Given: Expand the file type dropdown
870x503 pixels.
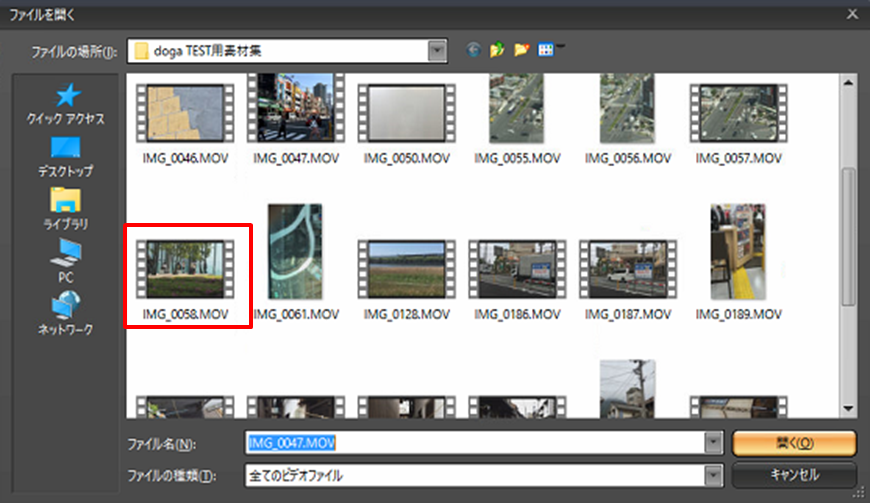Looking at the screenshot, I should pyautogui.click(x=713, y=476).
